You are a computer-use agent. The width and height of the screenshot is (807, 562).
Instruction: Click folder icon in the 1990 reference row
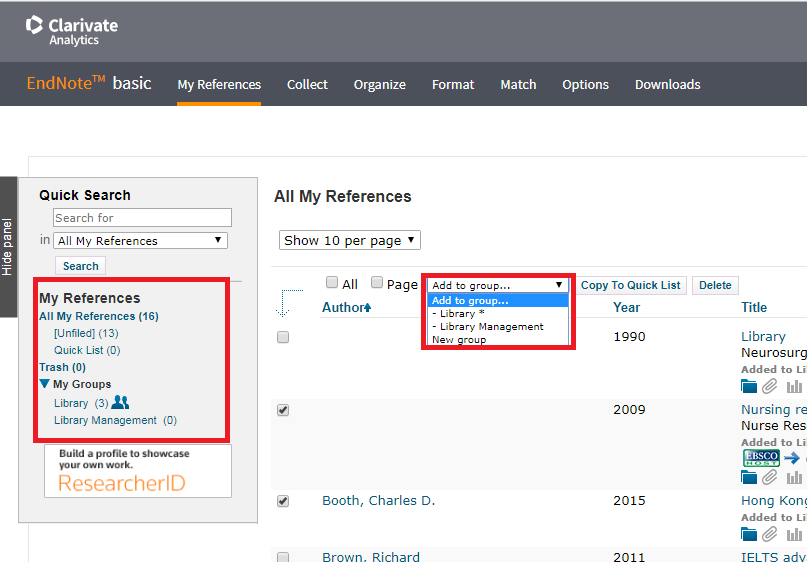pos(749,386)
